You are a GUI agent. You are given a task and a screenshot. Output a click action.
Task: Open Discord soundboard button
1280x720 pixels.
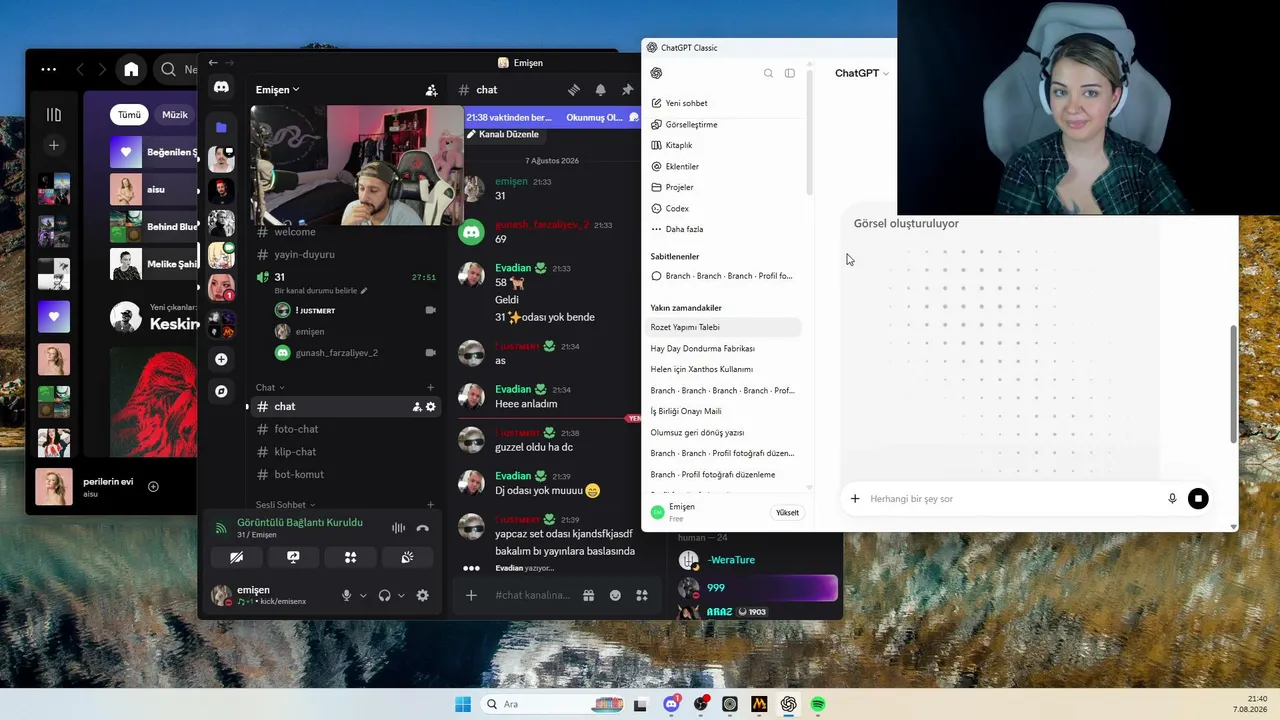407,557
